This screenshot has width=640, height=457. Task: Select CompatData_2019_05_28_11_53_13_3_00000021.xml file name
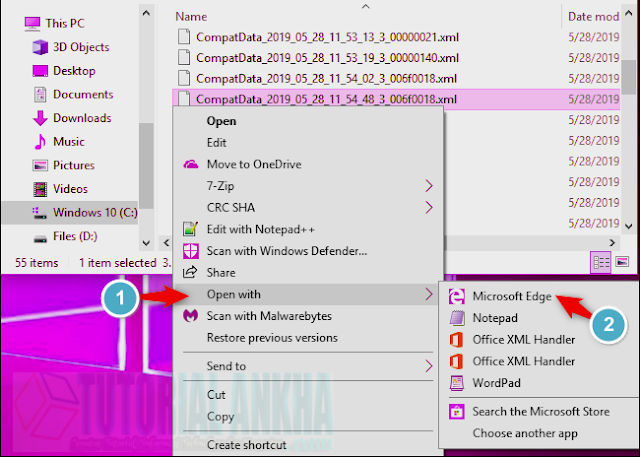pyautogui.click(x=327, y=37)
